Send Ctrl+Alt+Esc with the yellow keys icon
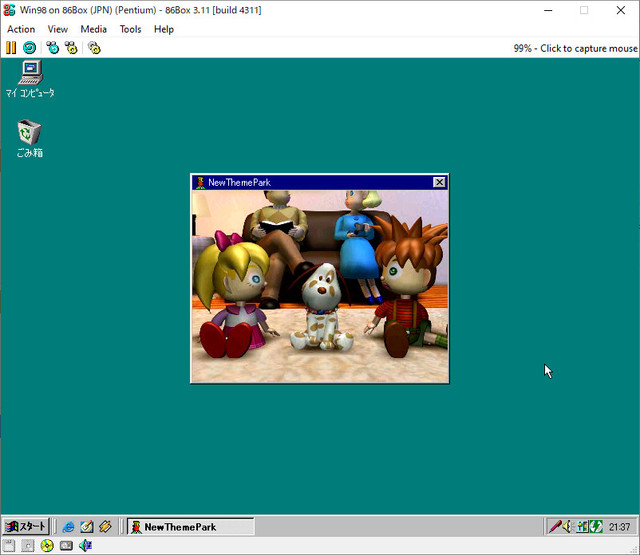Screen dimensions: 640x555 pos(71,48)
